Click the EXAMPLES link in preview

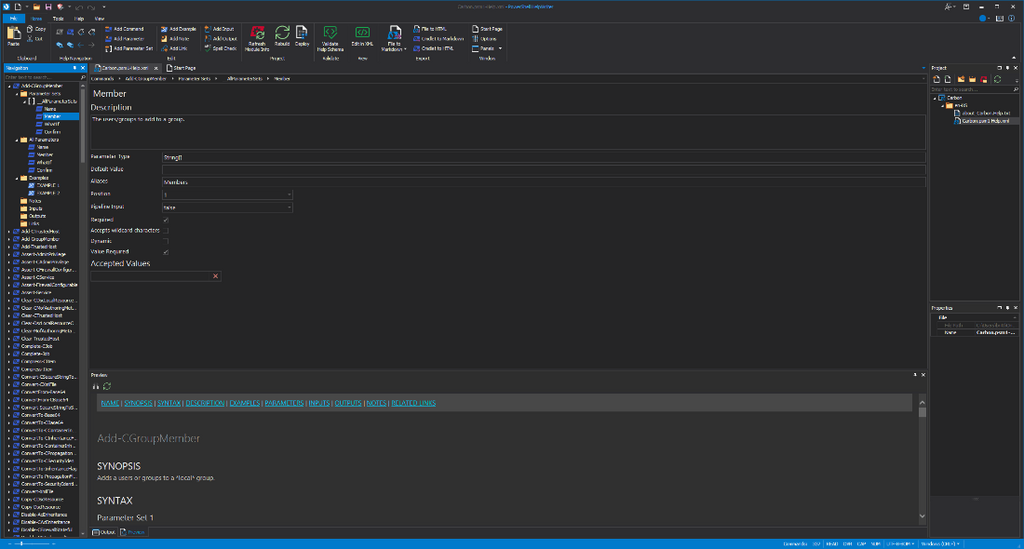[x=244, y=403]
